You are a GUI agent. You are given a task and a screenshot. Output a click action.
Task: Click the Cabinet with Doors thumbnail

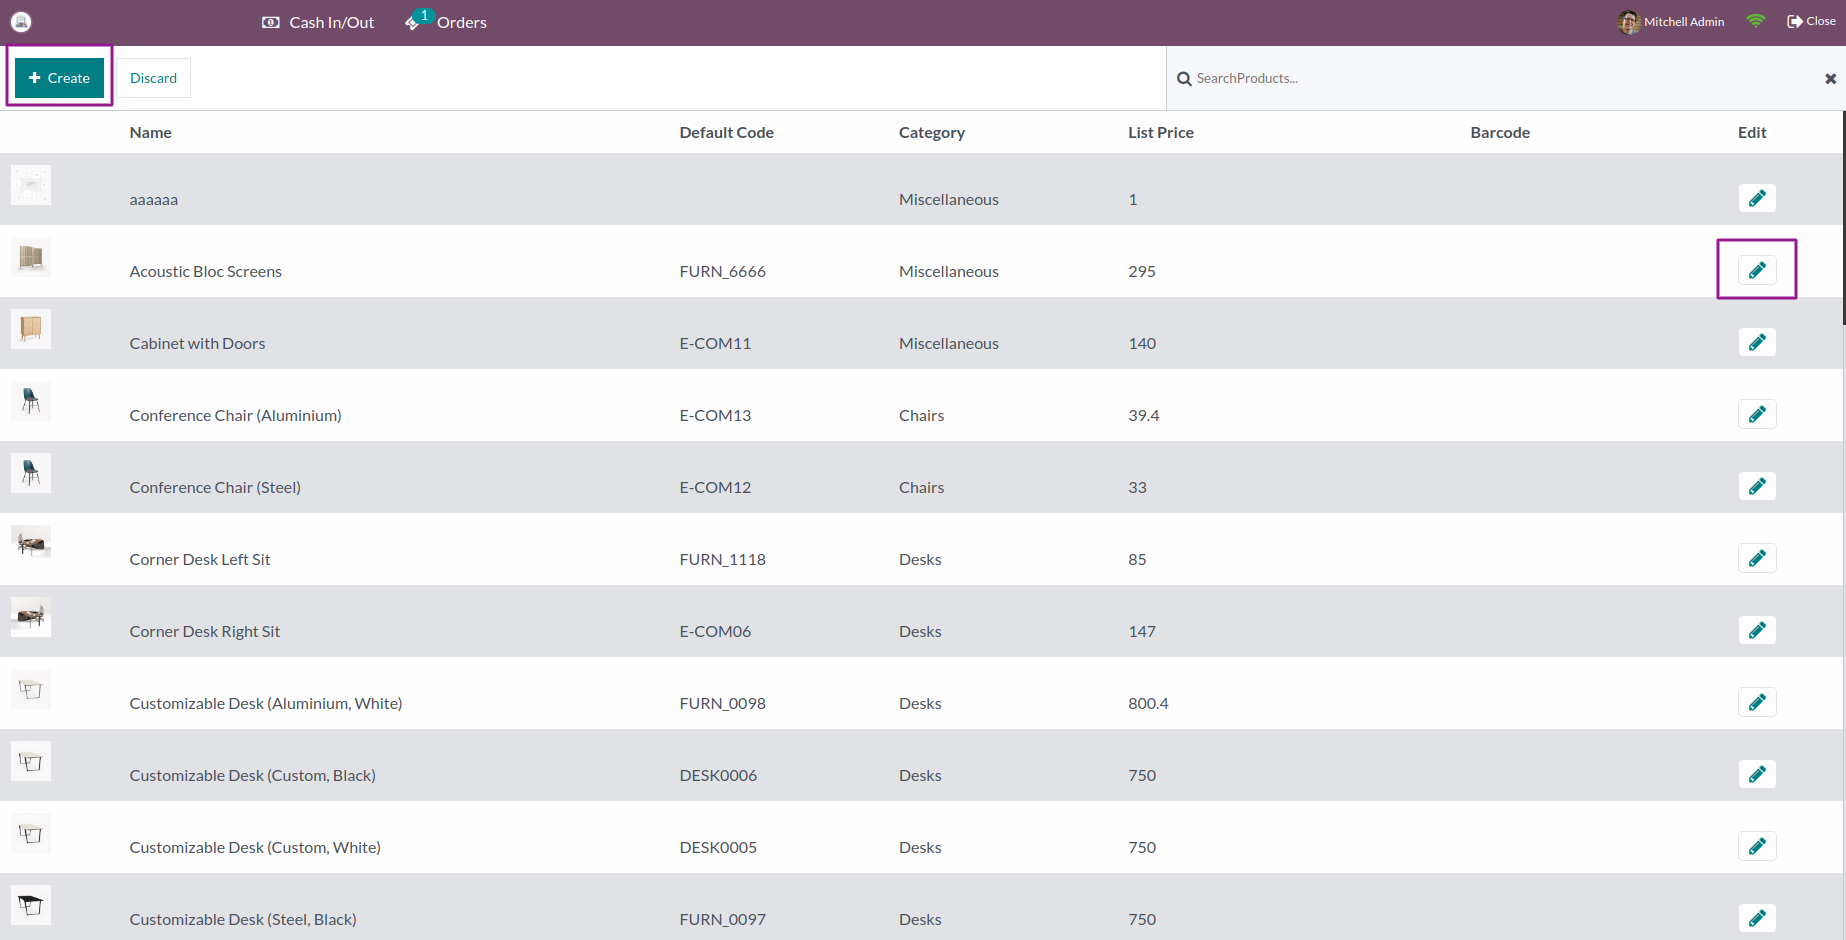click(31, 329)
